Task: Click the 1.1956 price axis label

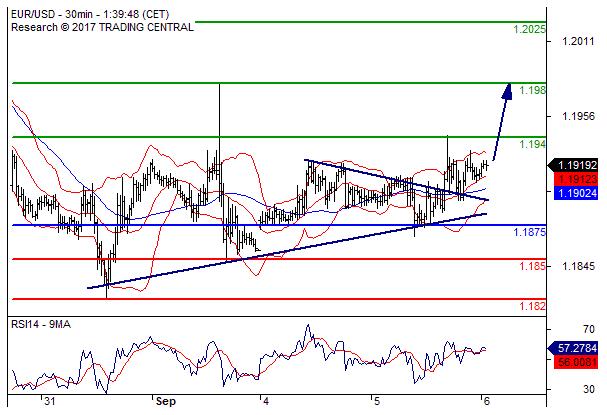Action: [578, 116]
